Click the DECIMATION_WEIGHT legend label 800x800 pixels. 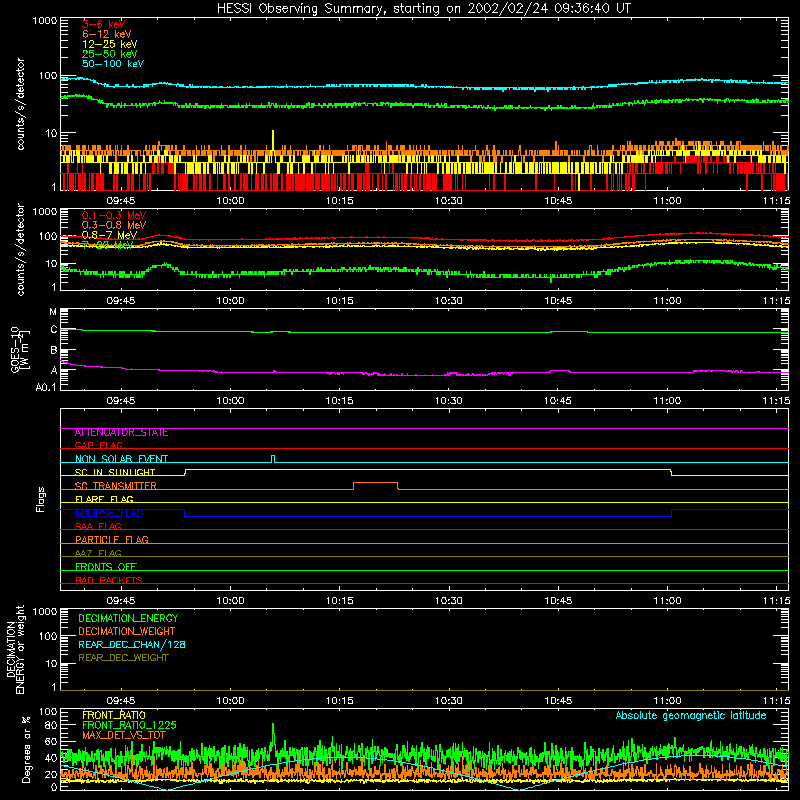pos(127,632)
